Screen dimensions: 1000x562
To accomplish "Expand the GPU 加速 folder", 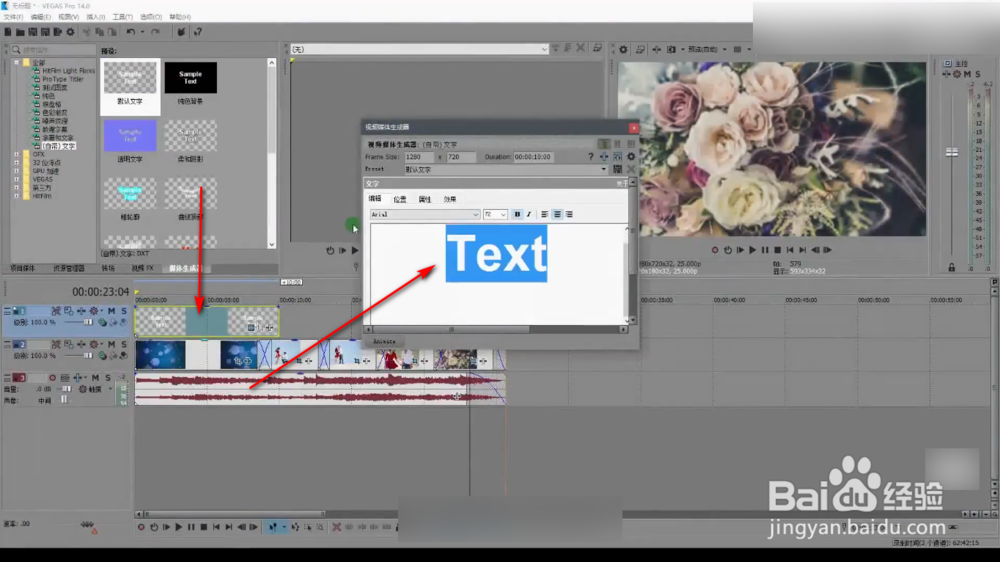I will pos(17,171).
